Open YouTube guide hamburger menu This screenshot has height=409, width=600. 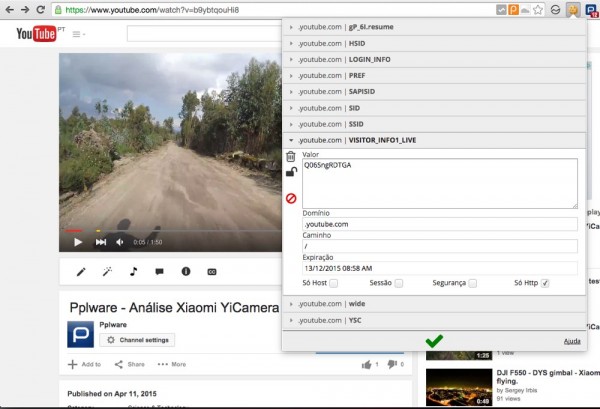point(78,34)
